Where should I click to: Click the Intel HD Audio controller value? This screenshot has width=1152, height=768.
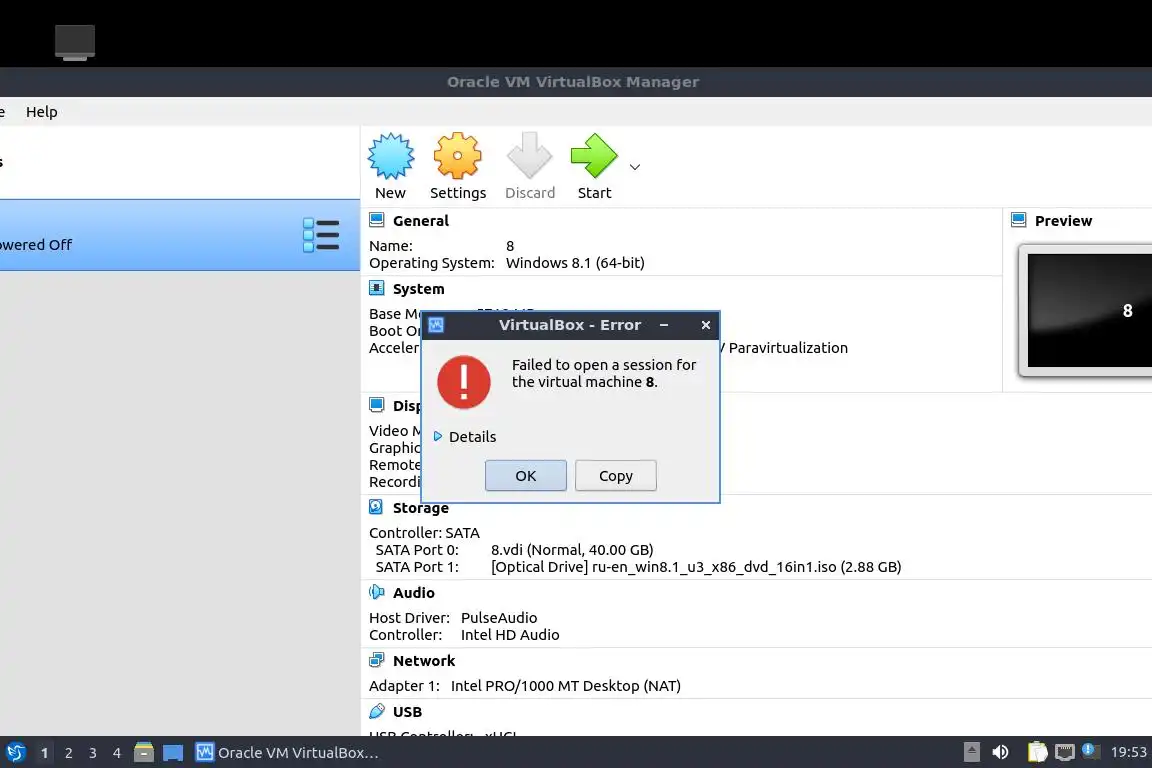(x=510, y=634)
